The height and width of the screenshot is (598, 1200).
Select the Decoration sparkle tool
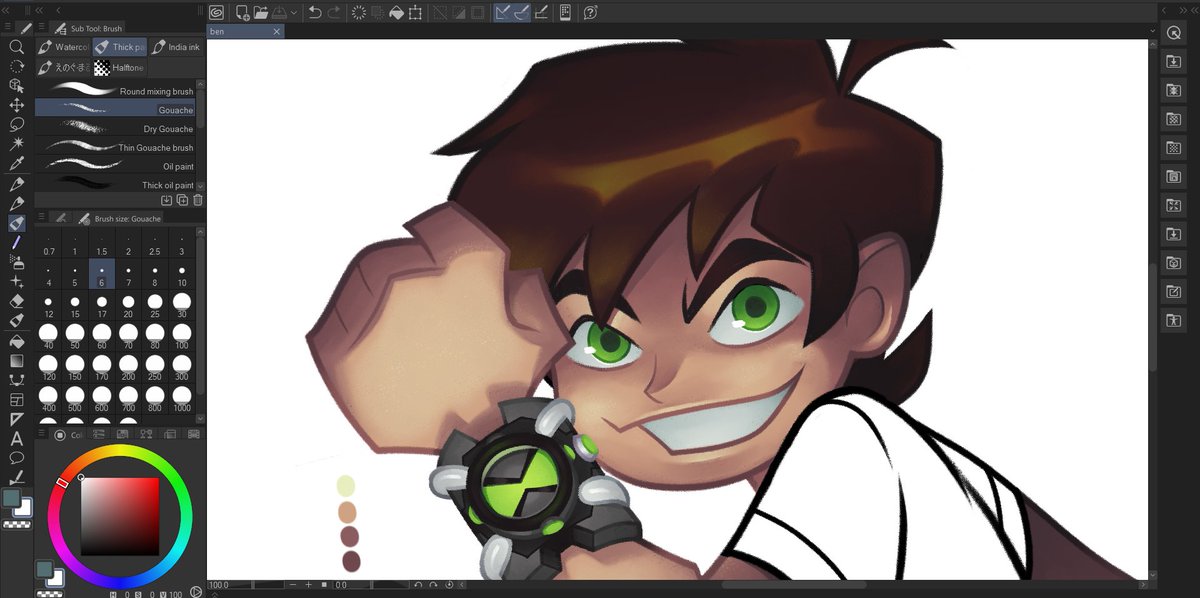point(17,281)
